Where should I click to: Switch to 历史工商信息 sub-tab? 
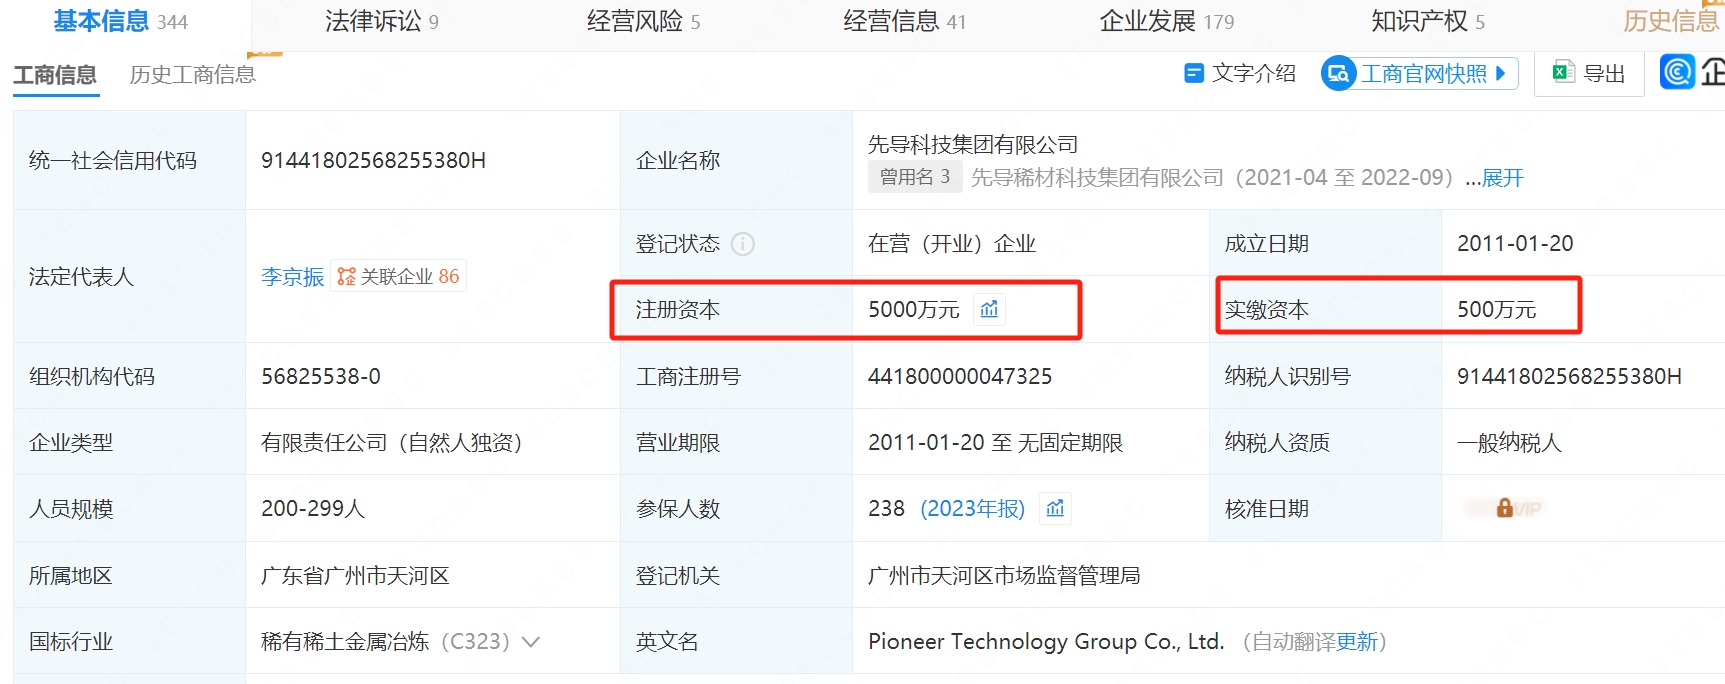coord(192,75)
